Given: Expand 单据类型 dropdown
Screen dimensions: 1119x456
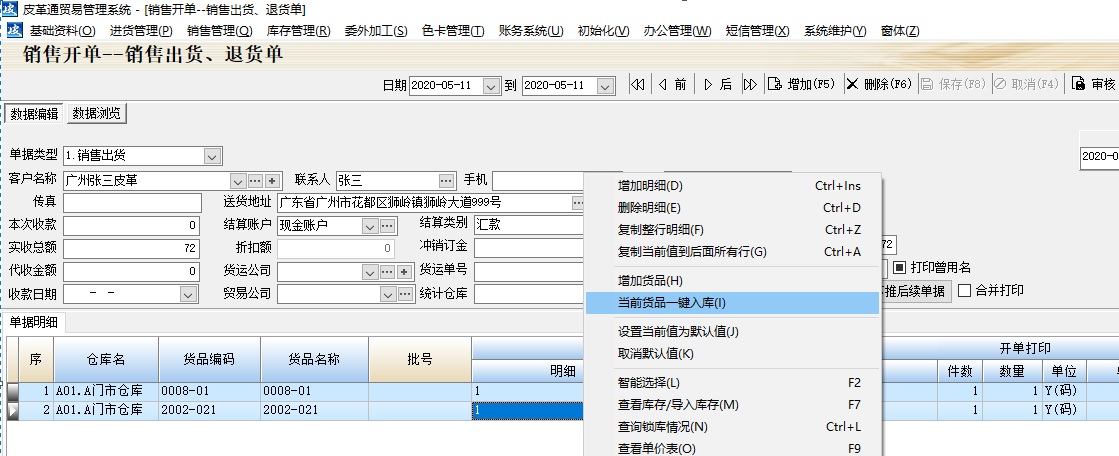Looking at the screenshot, I should pos(212,156).
